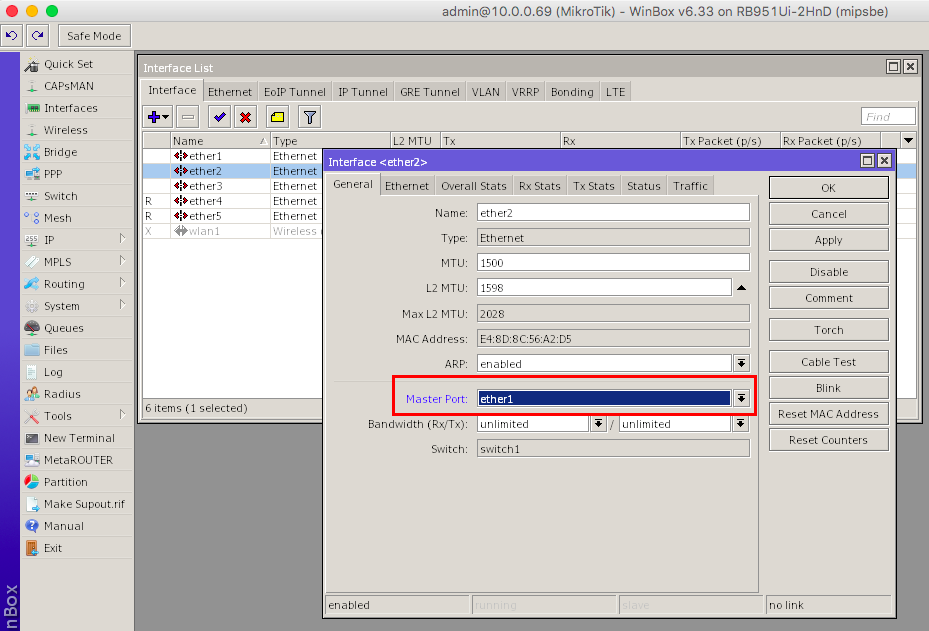The height and width of the screenshot is (631, 929).
Task: Click Make Supout.rif
Action: (84, 504)
